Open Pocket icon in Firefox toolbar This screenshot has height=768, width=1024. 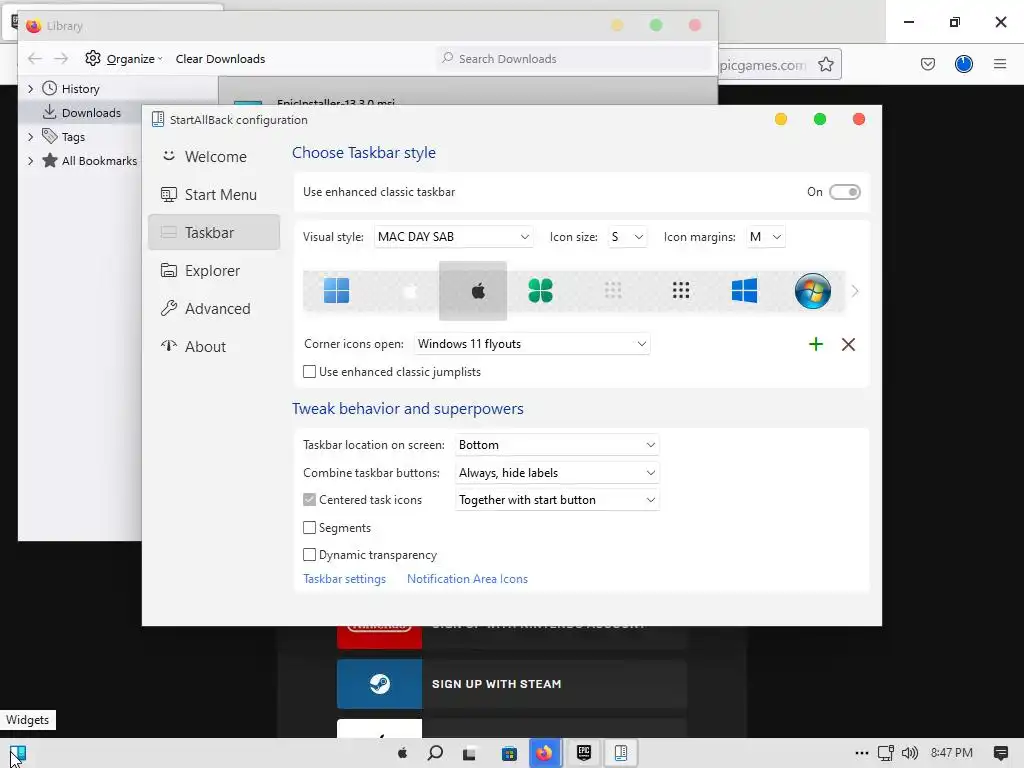[x=927, y=64]
